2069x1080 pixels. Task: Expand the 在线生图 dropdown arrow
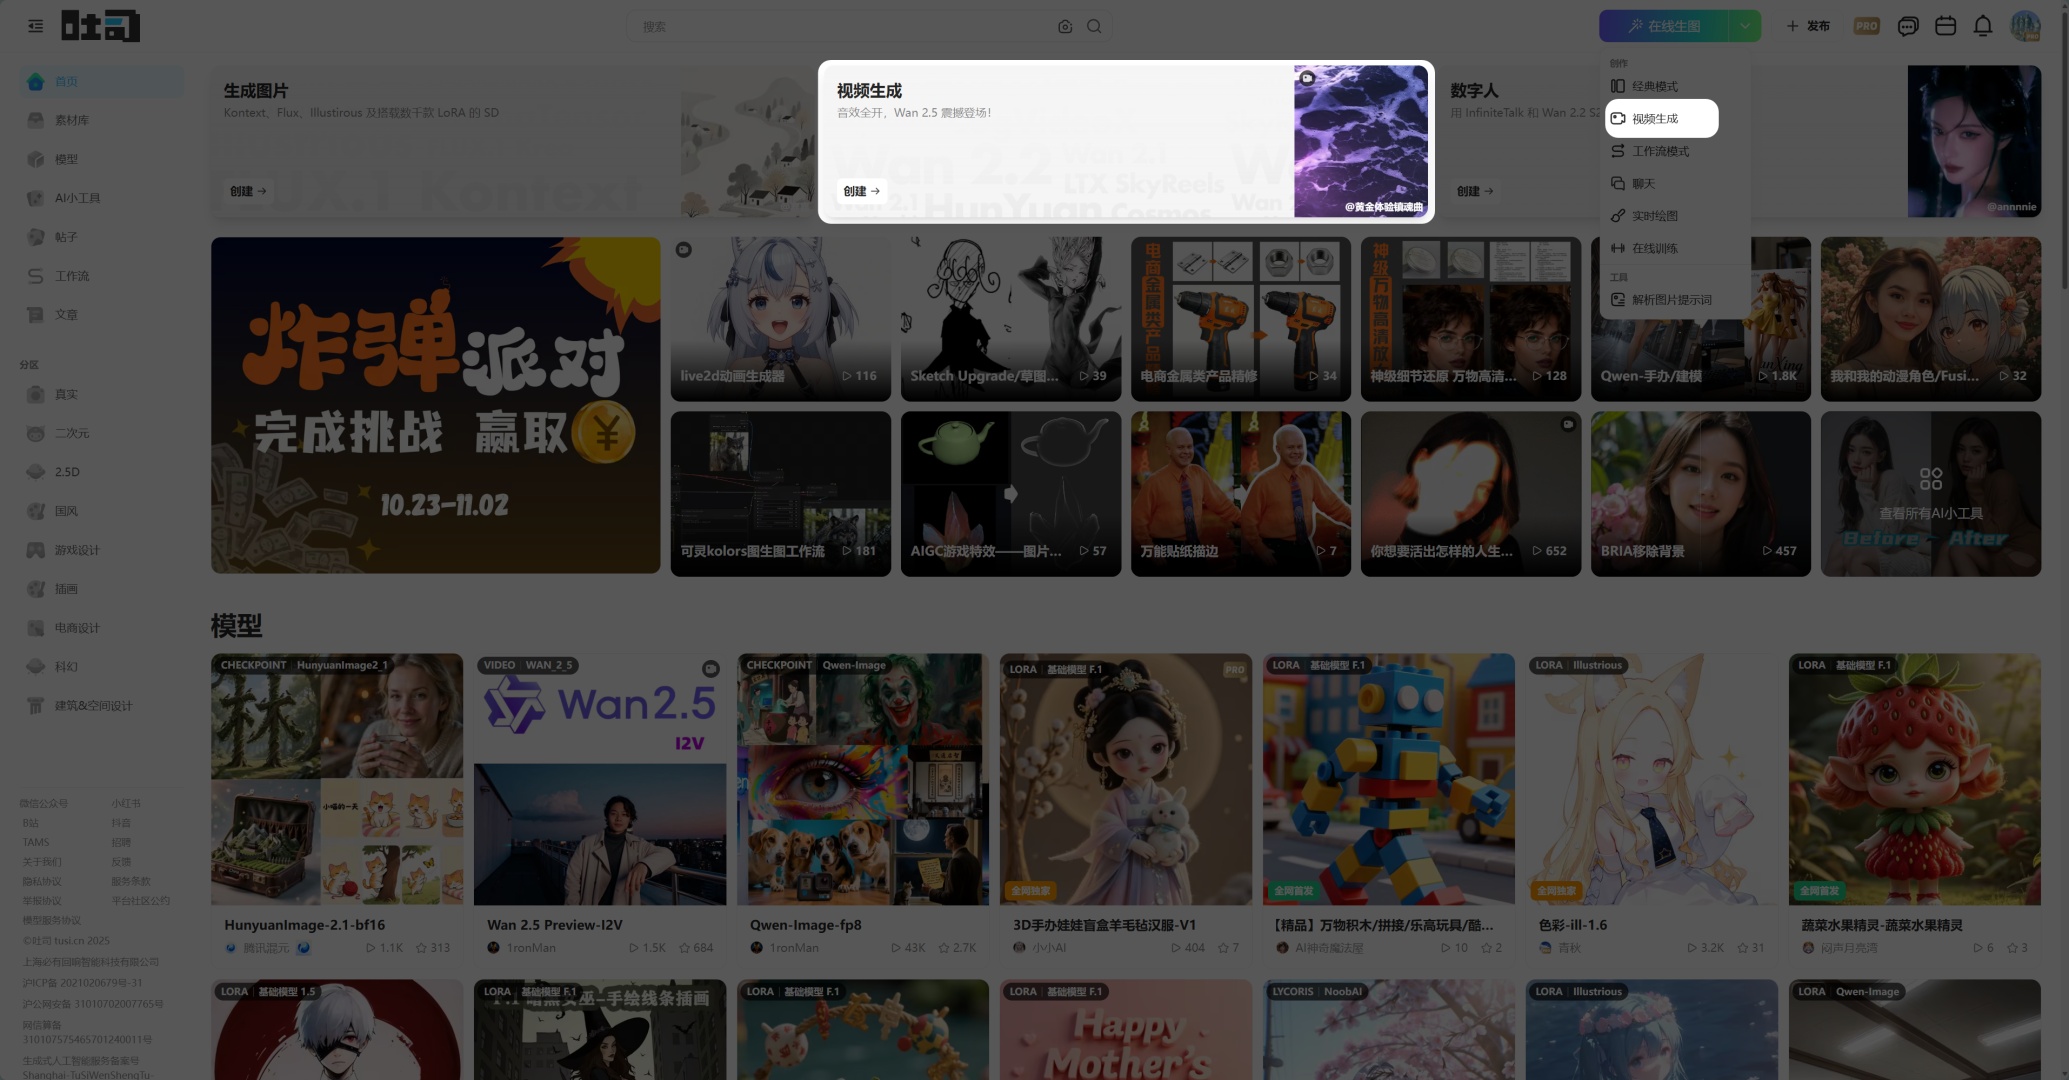click(x=1745, y=27)
